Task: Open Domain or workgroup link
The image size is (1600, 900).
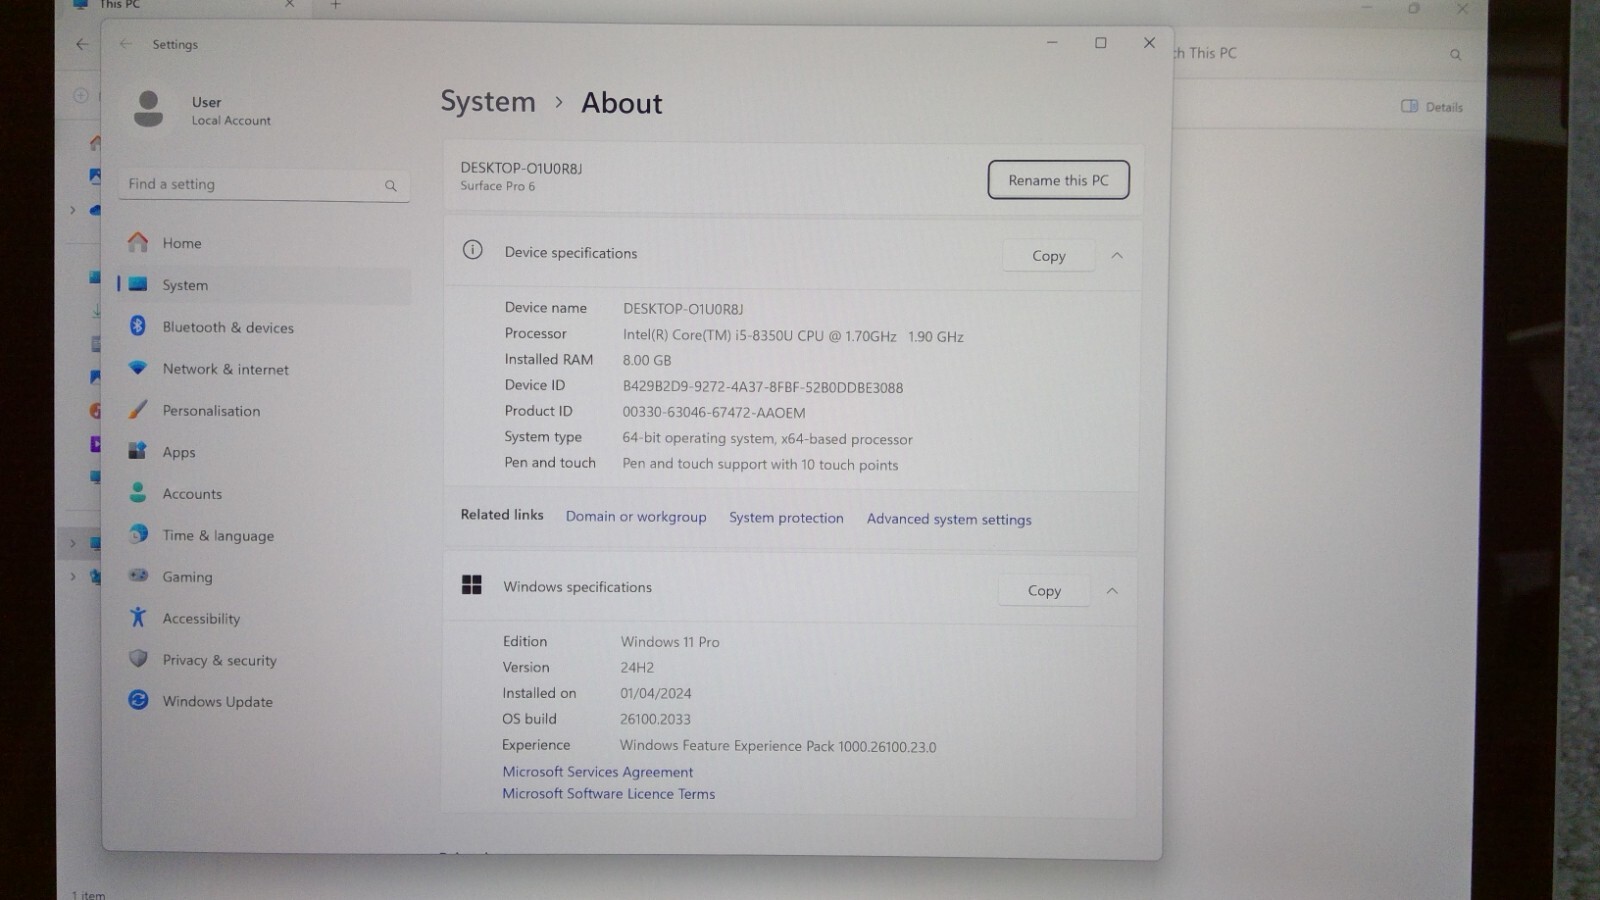Action: (x=636, y=517)
